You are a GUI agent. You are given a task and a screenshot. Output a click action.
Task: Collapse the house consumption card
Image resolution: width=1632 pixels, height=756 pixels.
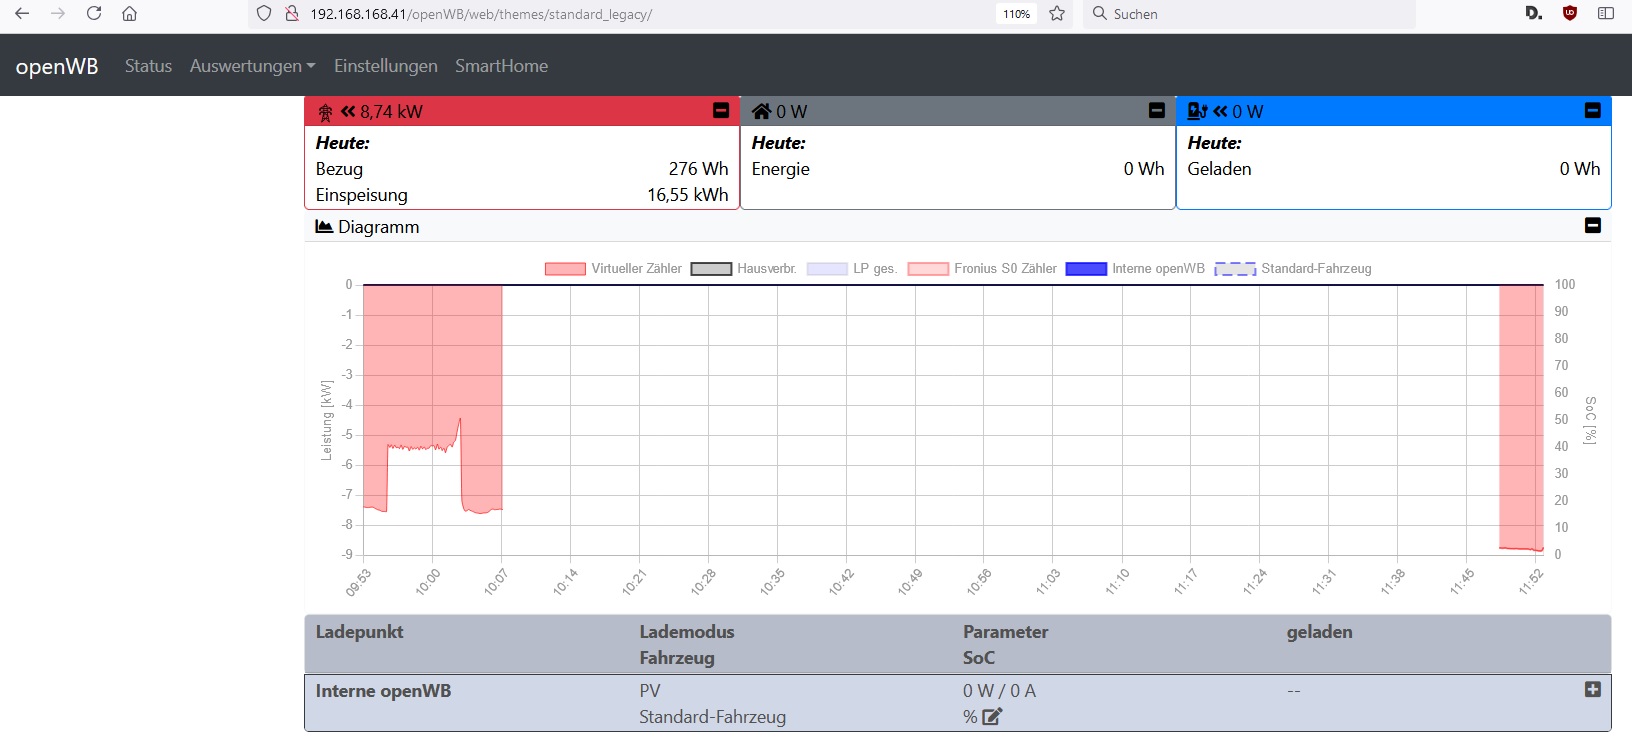pyautogui.click(x=1157, y=111)
